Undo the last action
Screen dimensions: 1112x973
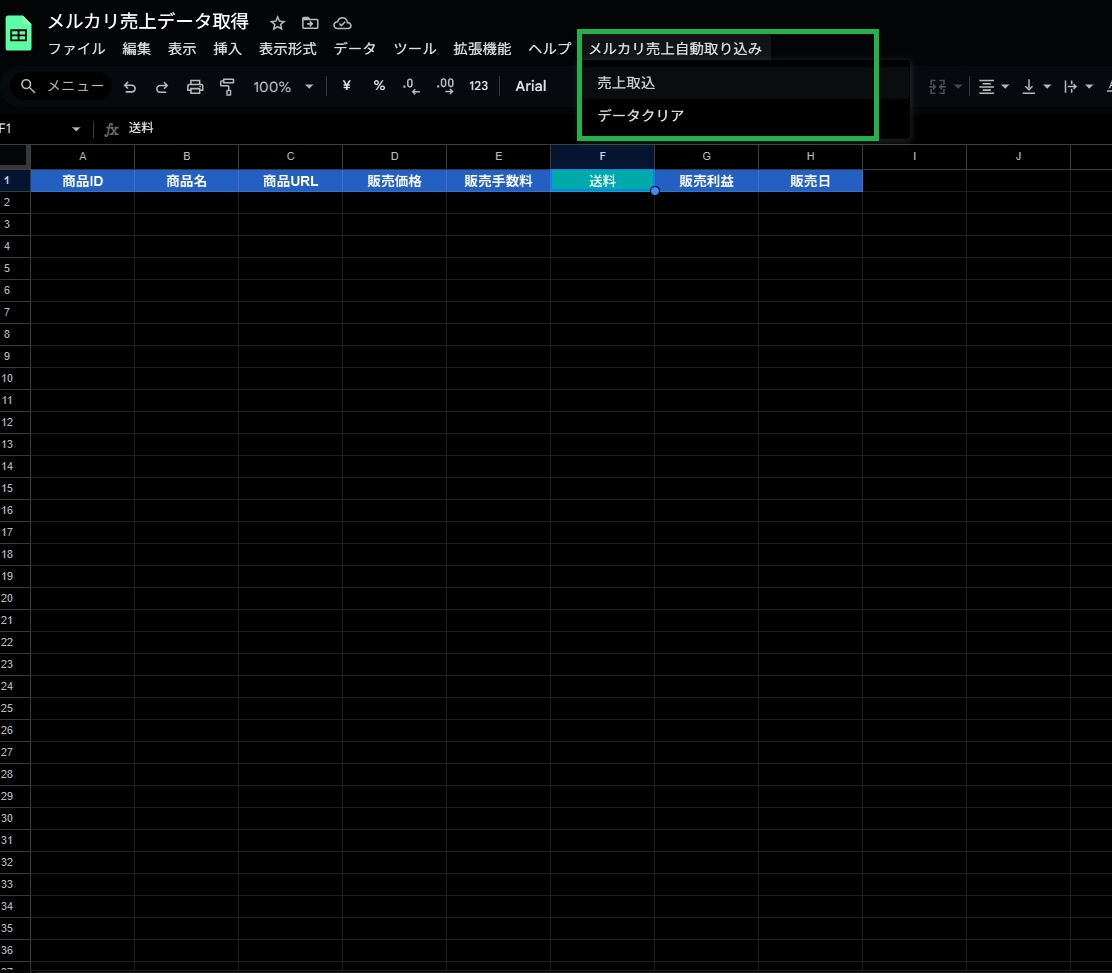(x=130, y=87)
